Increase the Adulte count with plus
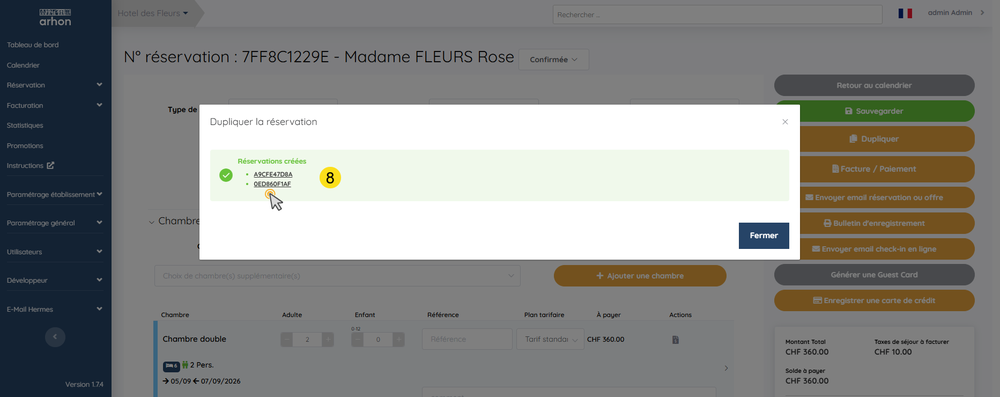 click(x=328, y=340)
